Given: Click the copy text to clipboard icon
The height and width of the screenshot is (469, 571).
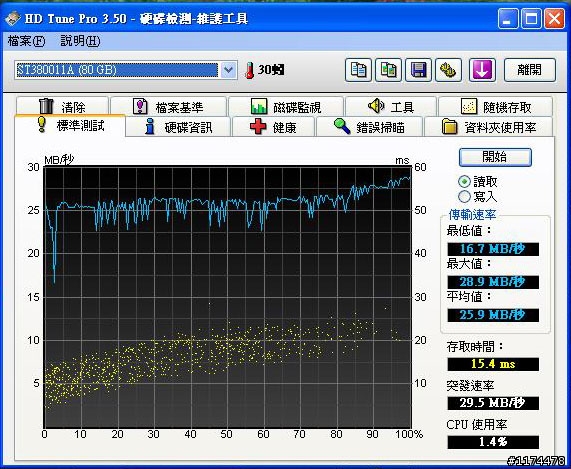Looking at the screenshot, I should pos(358,70).
